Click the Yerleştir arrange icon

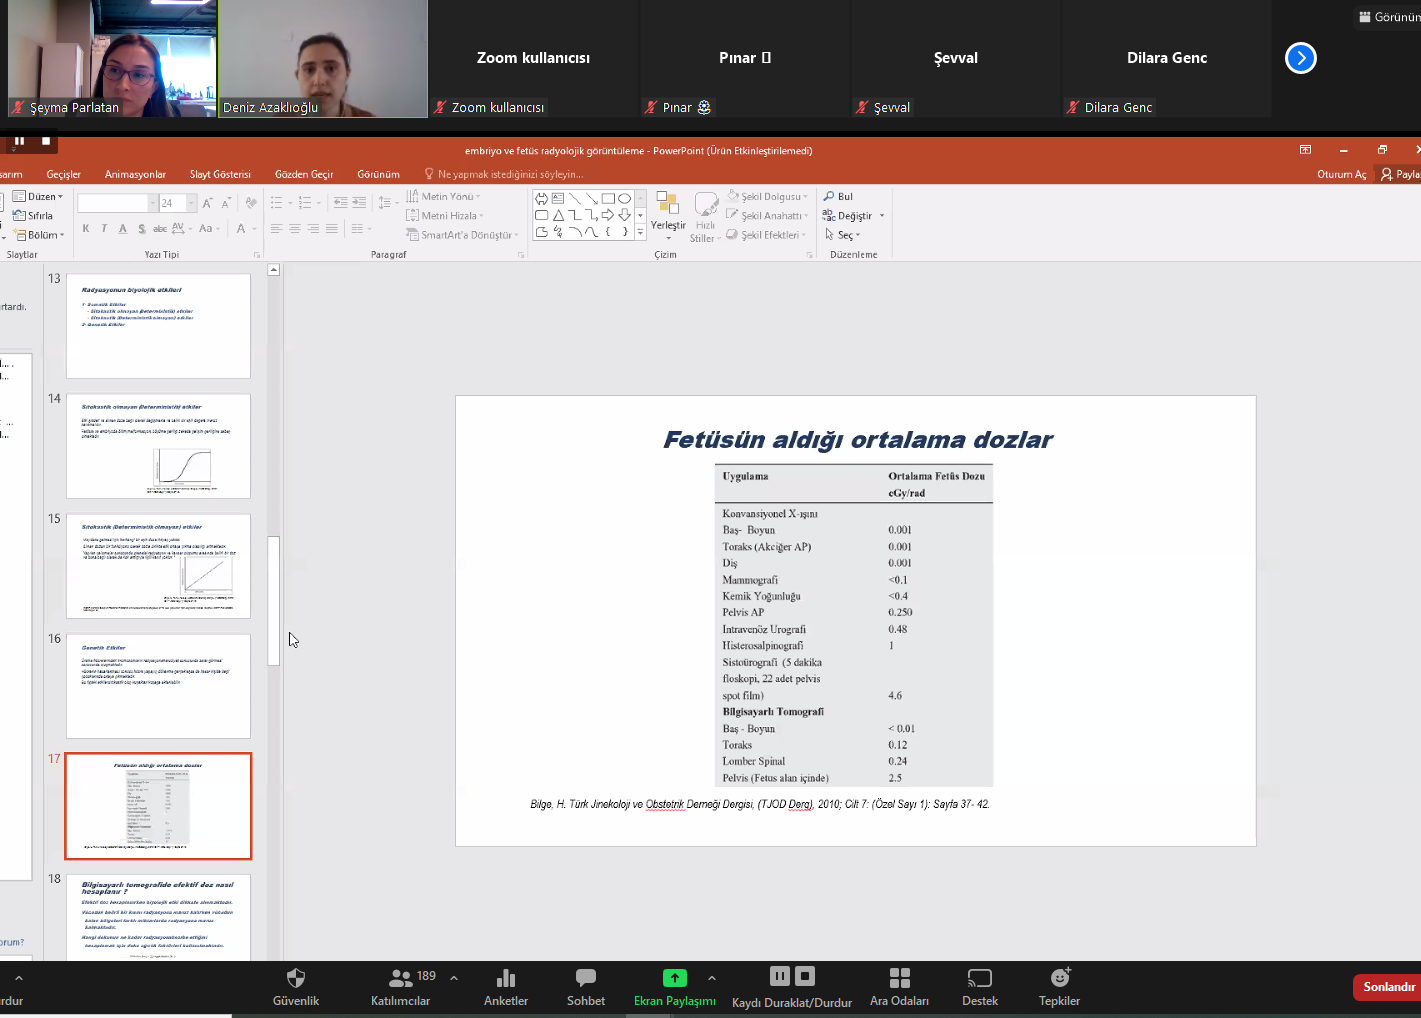tap(668, 212)
